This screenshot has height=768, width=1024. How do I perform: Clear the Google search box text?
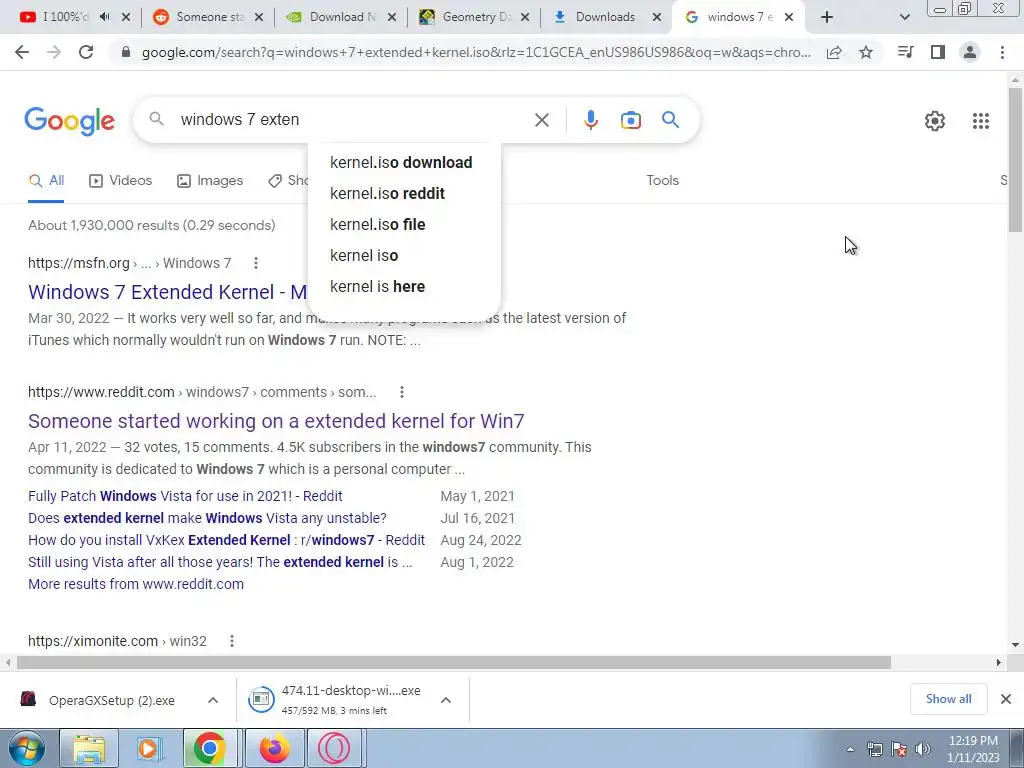click(541, 120)
